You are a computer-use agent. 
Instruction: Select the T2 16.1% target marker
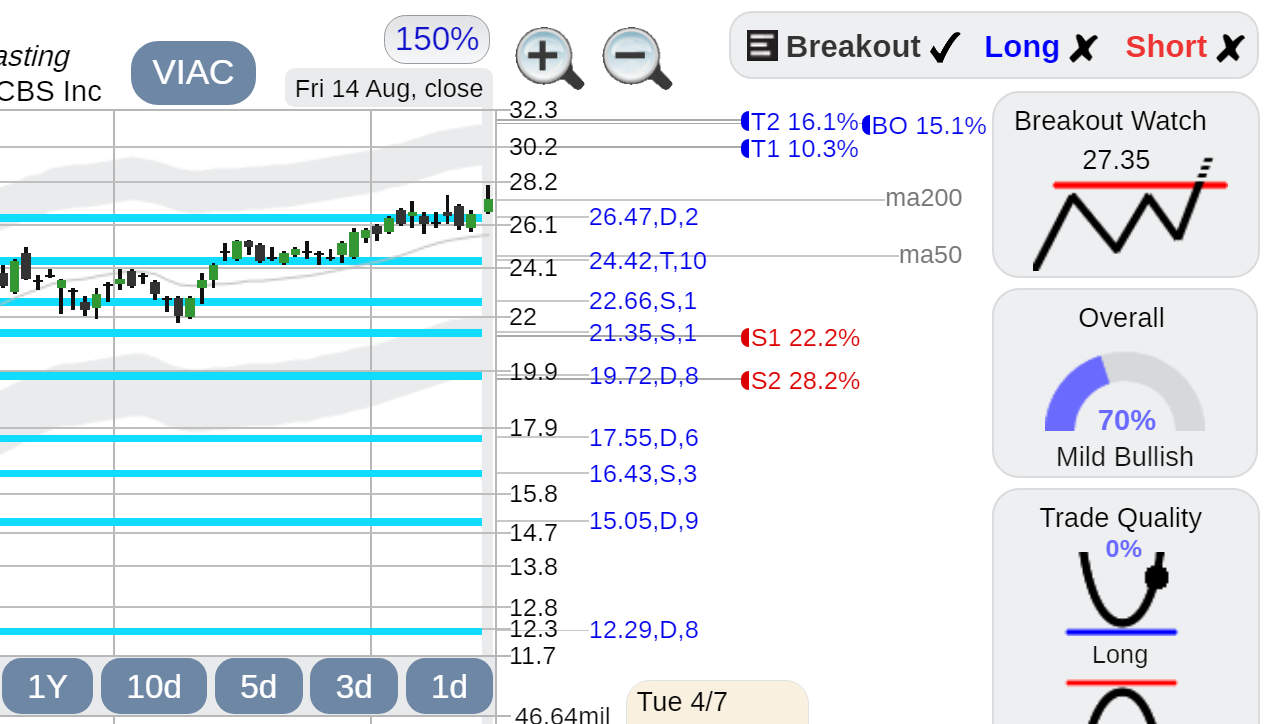tap(799, 122)
